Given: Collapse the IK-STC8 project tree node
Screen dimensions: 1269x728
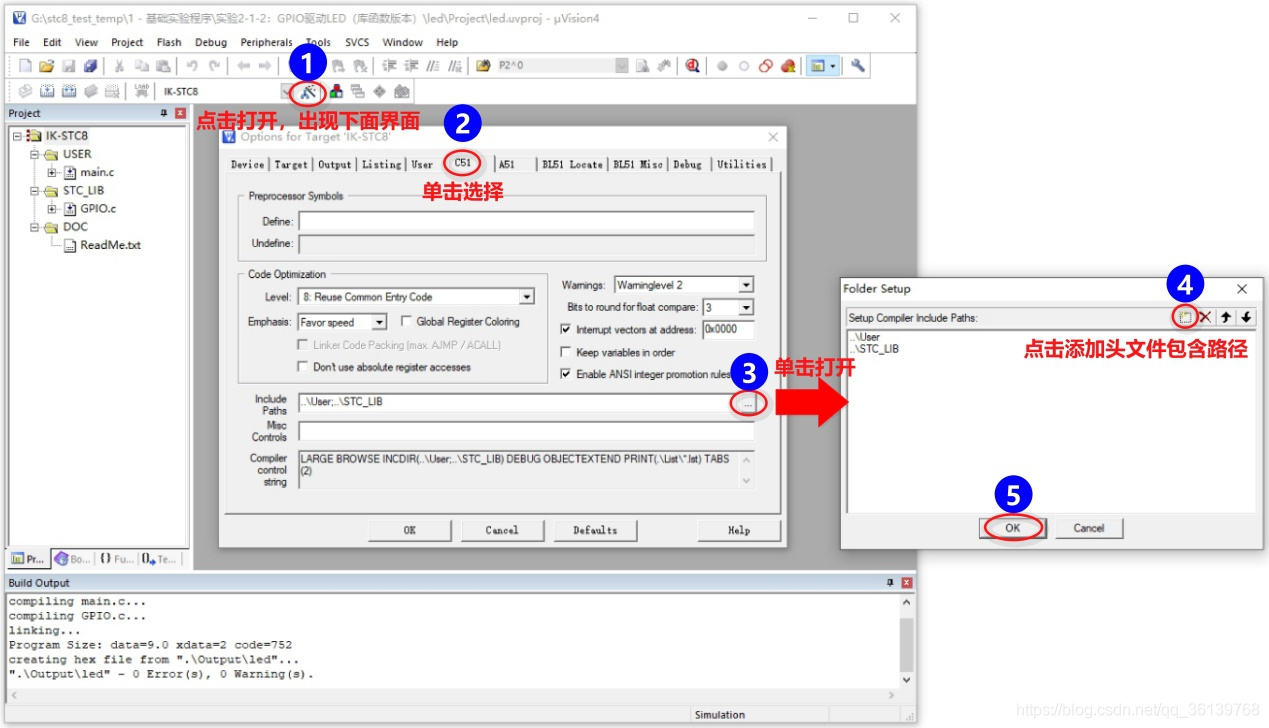Looking at the screenshot, I should coord(18,136).
